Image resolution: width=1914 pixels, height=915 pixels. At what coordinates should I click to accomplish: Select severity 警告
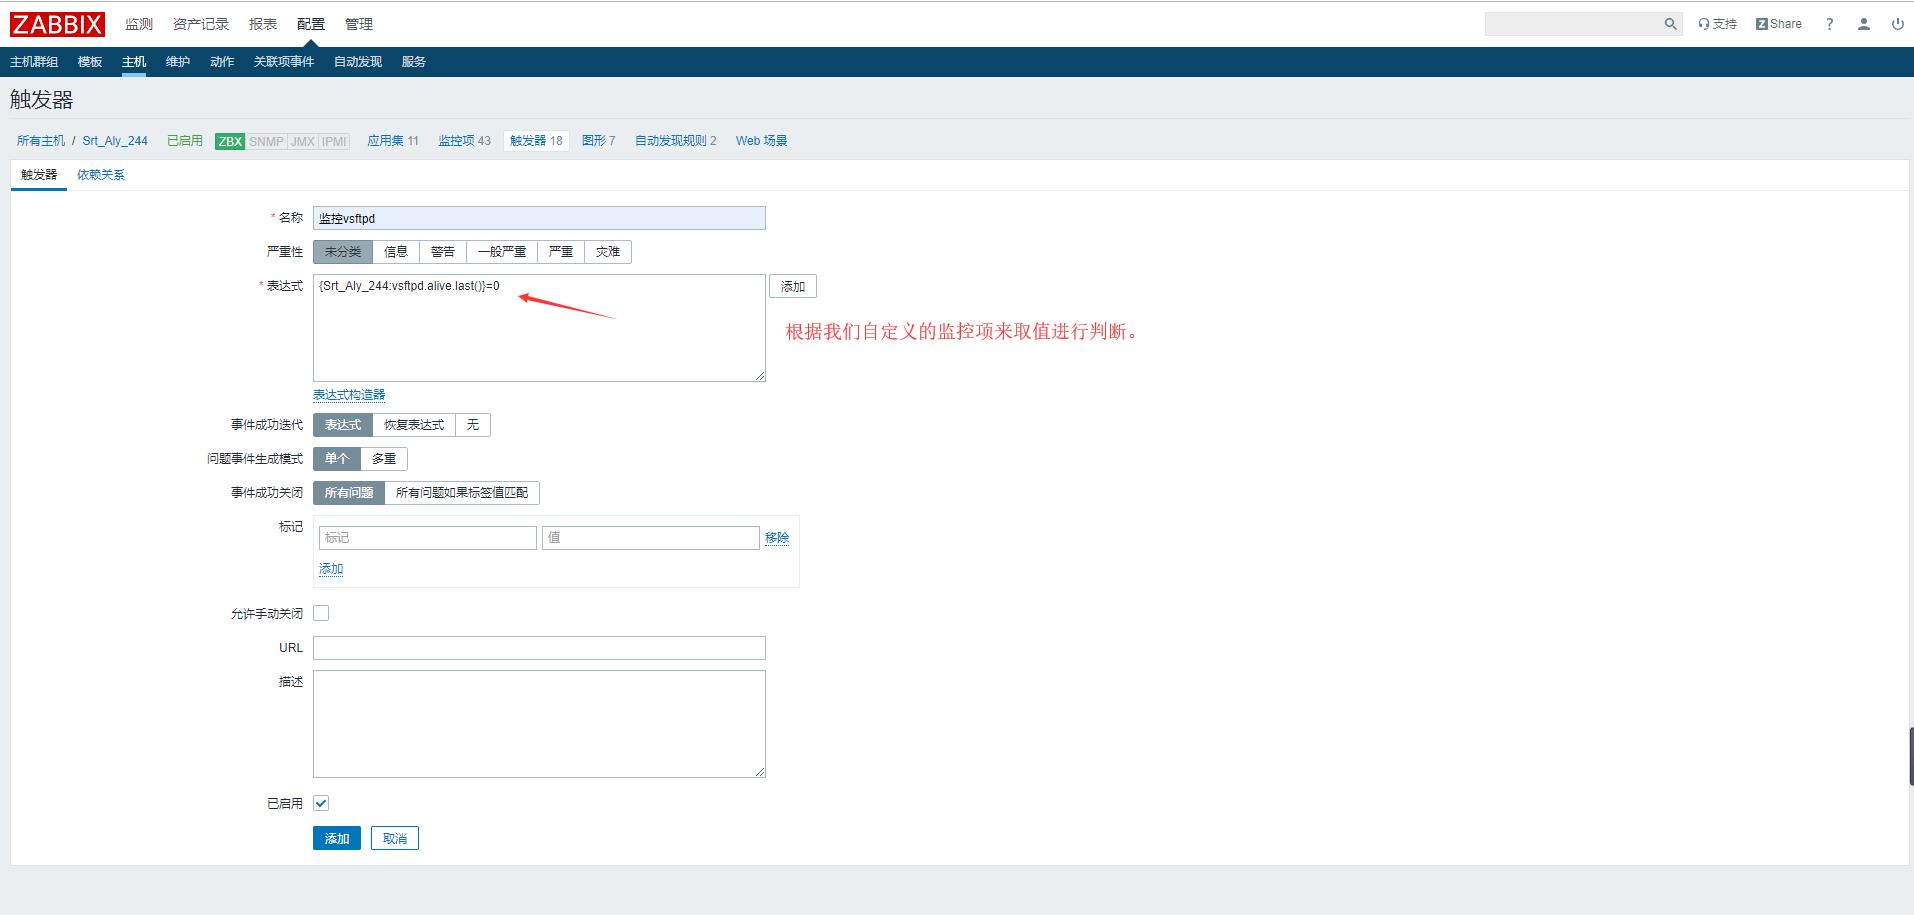point(443,252)
